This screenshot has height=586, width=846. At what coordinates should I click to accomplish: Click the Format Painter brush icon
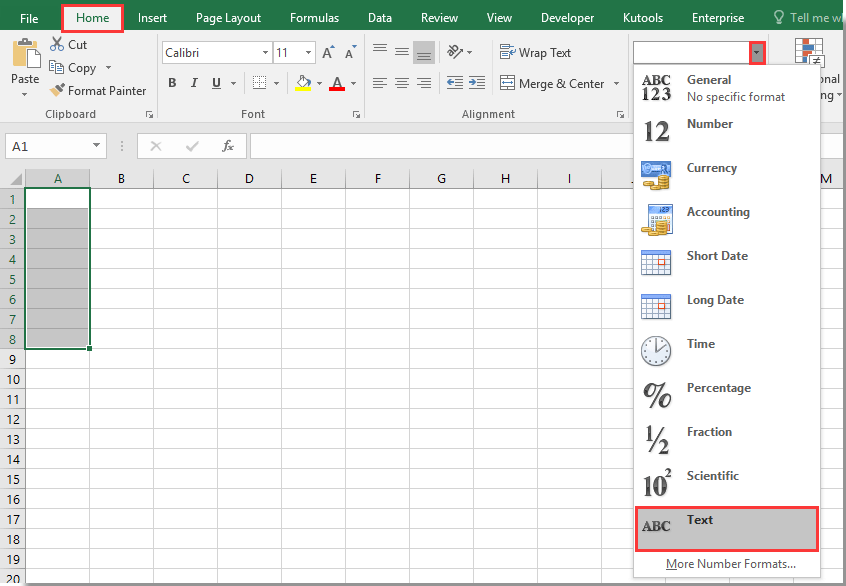pyautogui.click(x=57, y=91)
